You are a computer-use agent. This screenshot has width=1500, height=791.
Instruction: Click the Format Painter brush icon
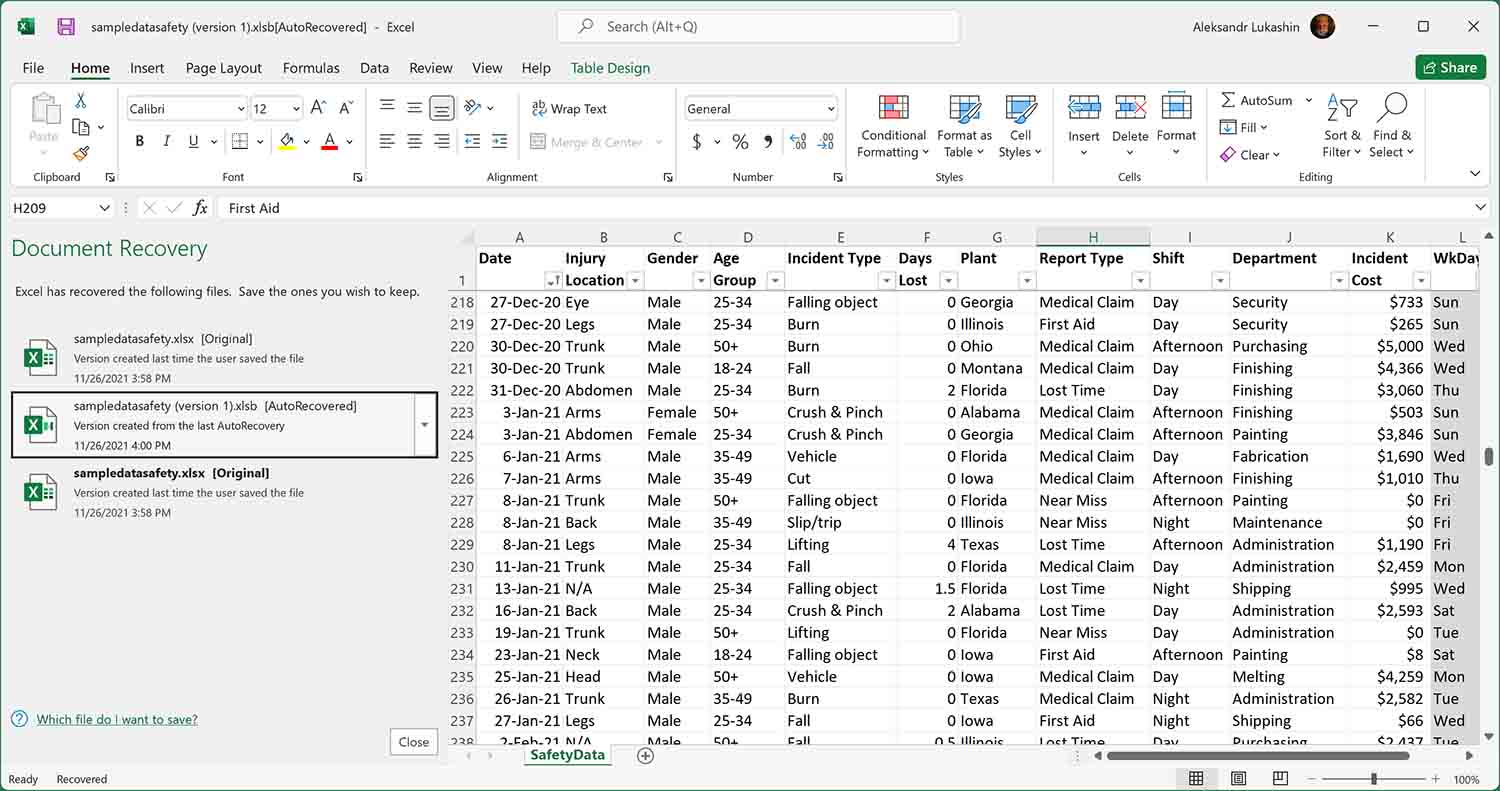click(x=81, y=153)
